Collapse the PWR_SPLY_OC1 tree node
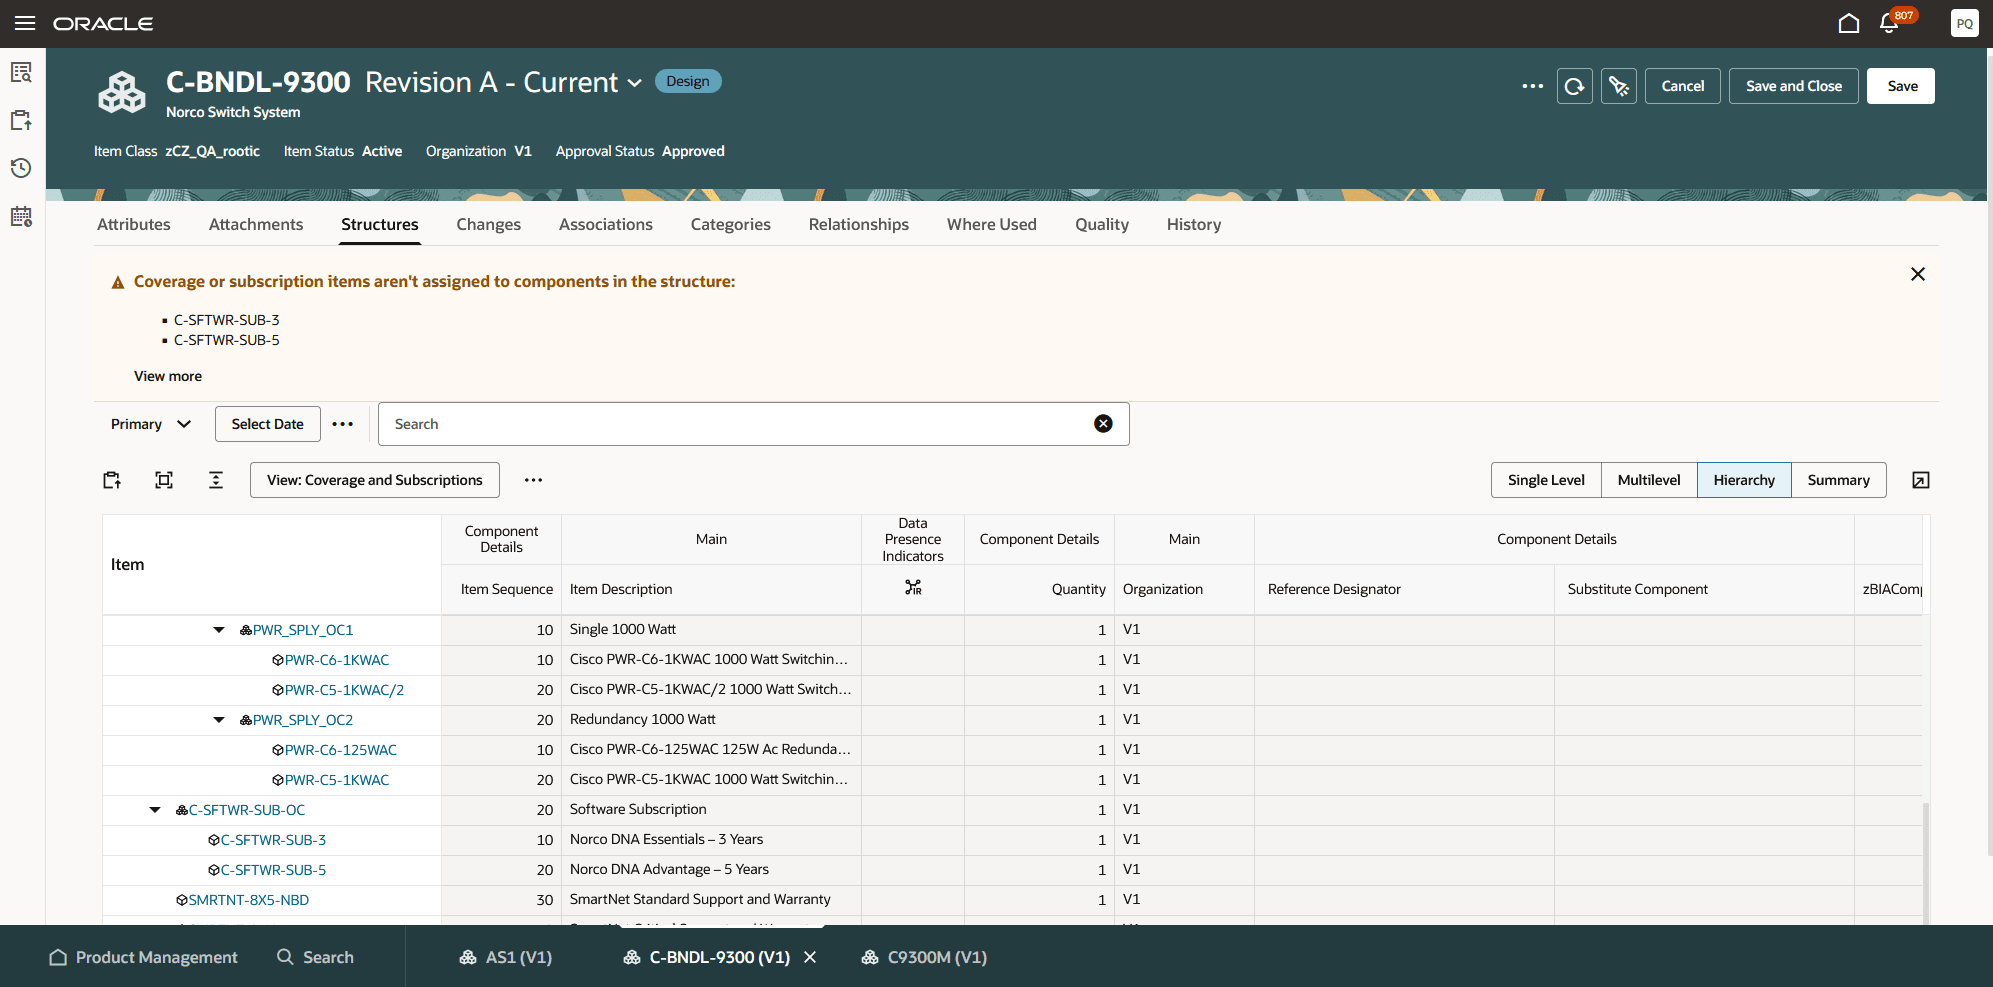The height and width of the screenshot is (987, 1993). (219, 630)
